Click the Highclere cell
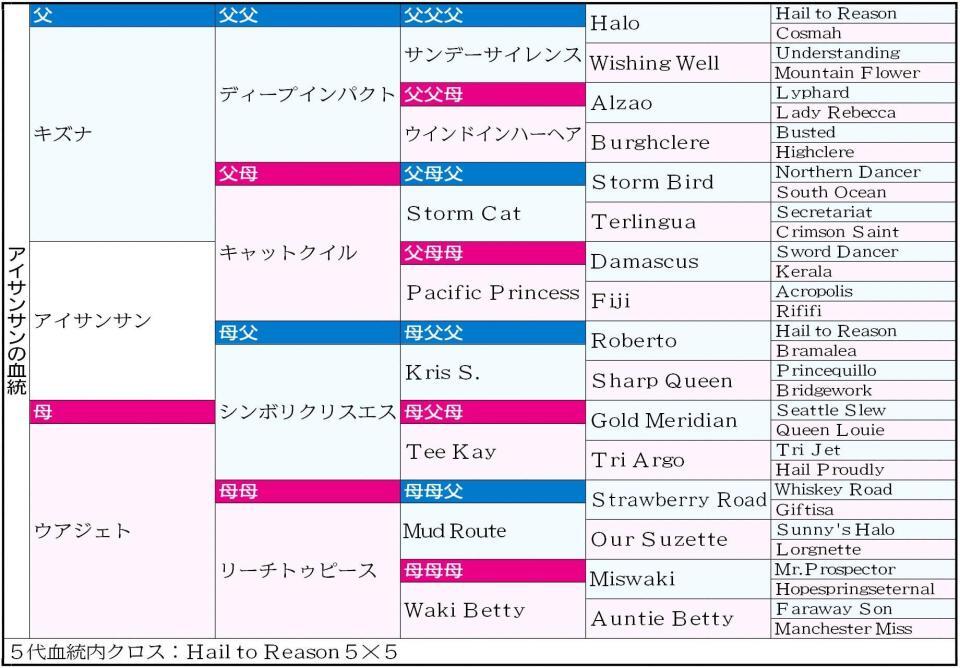Image resolution: width=960 pixels, height=668 pixels. [863, 152]
